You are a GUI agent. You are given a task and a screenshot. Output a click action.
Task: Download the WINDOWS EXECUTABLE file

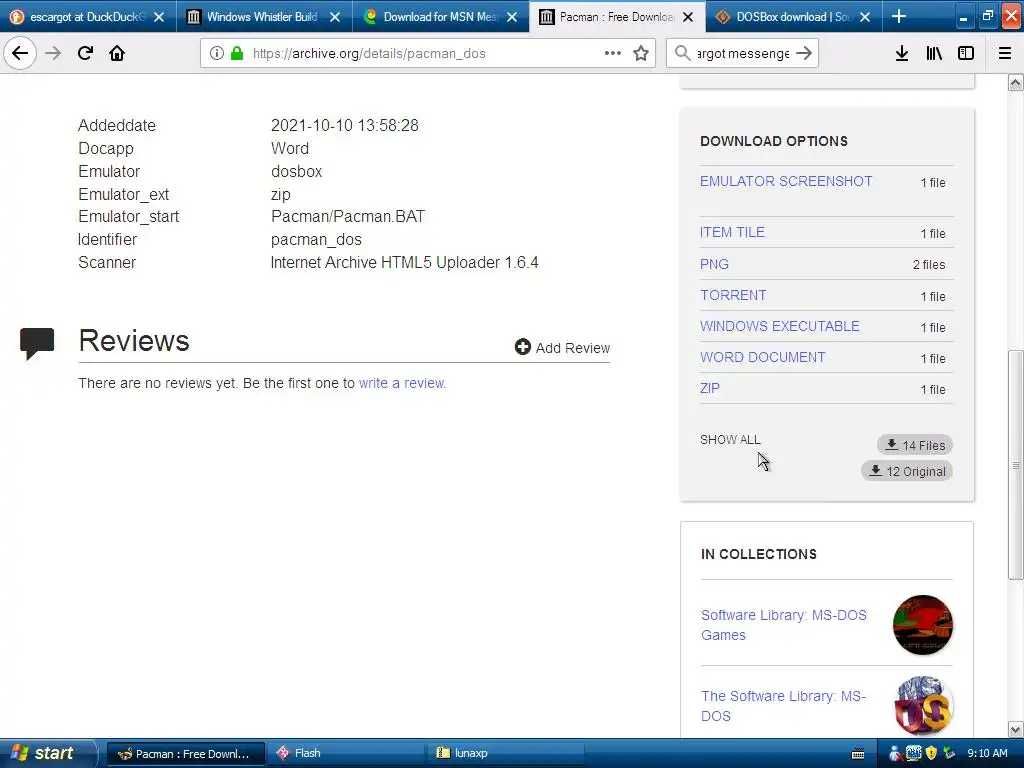(x=780, y=326)
